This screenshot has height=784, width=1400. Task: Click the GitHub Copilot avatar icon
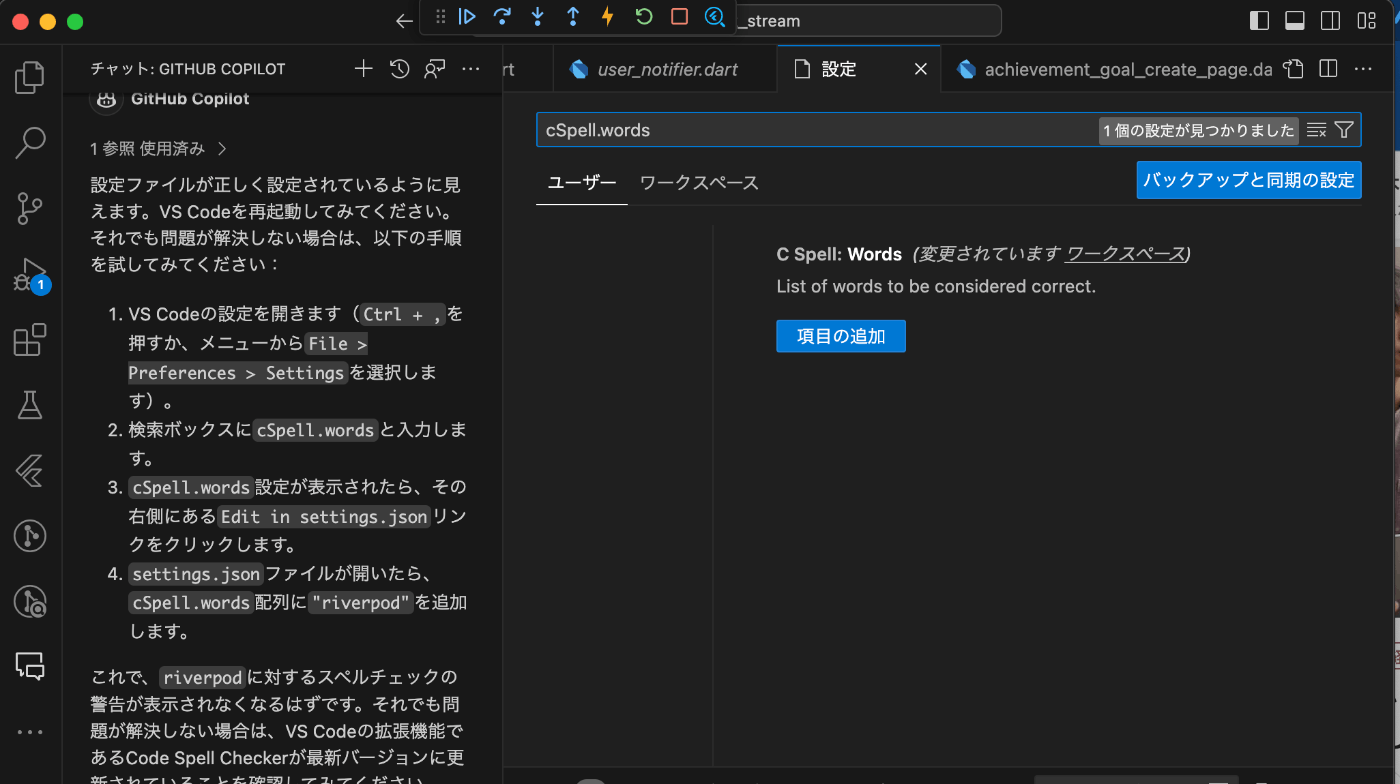106,98
